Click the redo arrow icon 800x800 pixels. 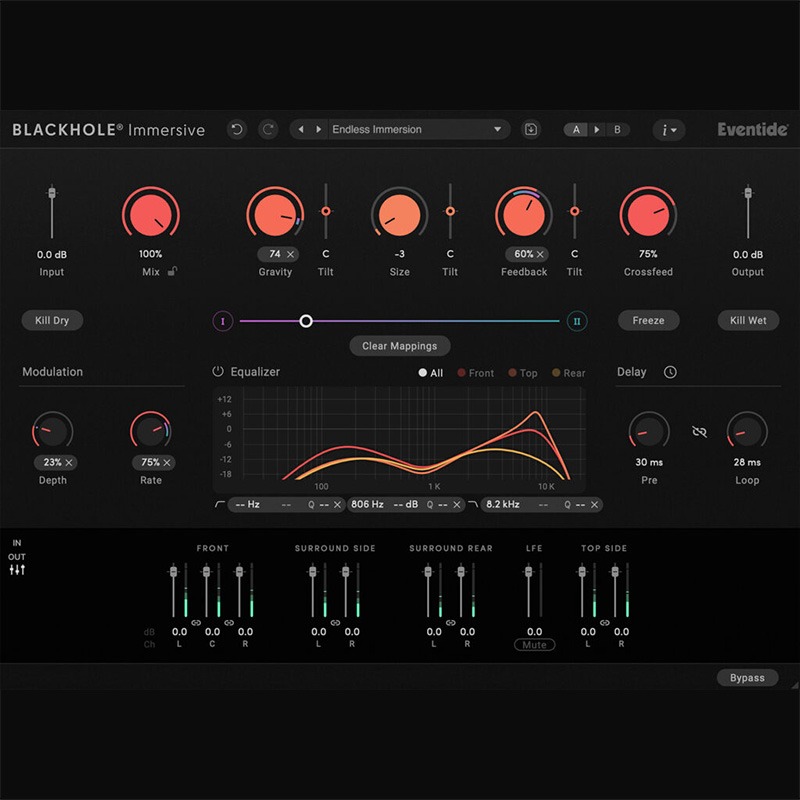[x=268, y=130]
